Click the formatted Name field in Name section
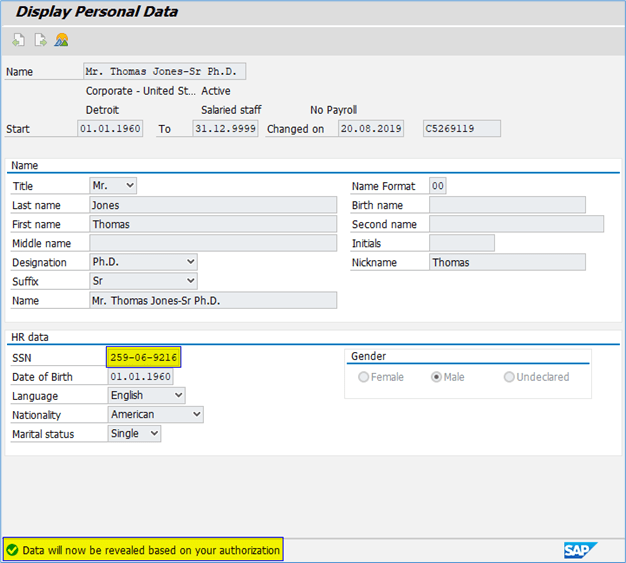Screen dimensions: 626x563 [x=213, y=300]
